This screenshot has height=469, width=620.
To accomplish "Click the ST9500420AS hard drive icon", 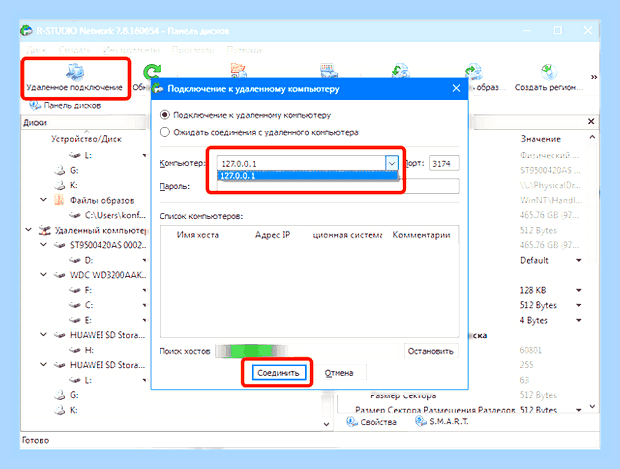I will click(x=60, y=245).
